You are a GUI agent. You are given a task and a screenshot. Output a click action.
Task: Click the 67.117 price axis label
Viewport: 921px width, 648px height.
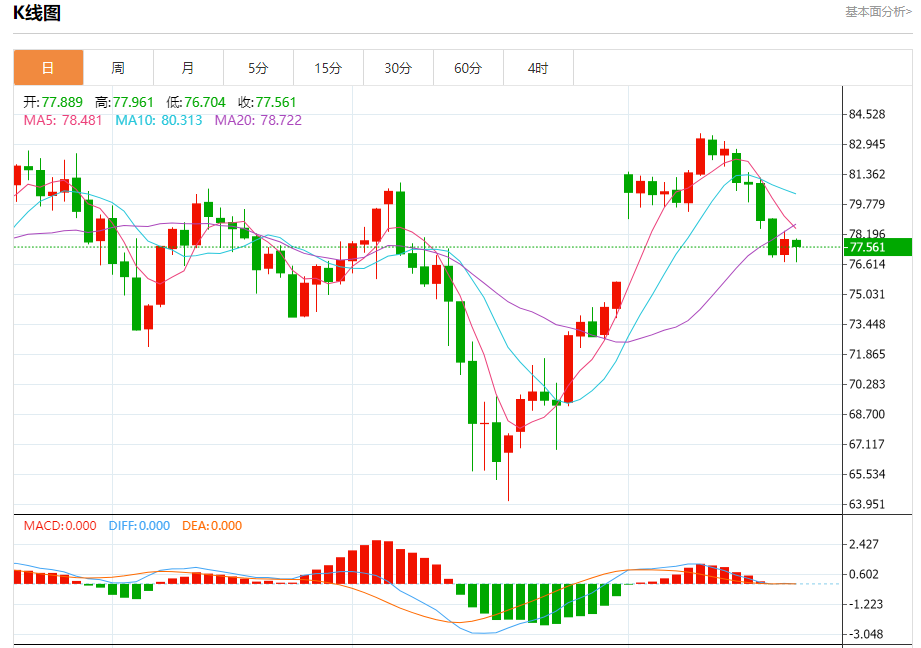(x=867, y=444)
